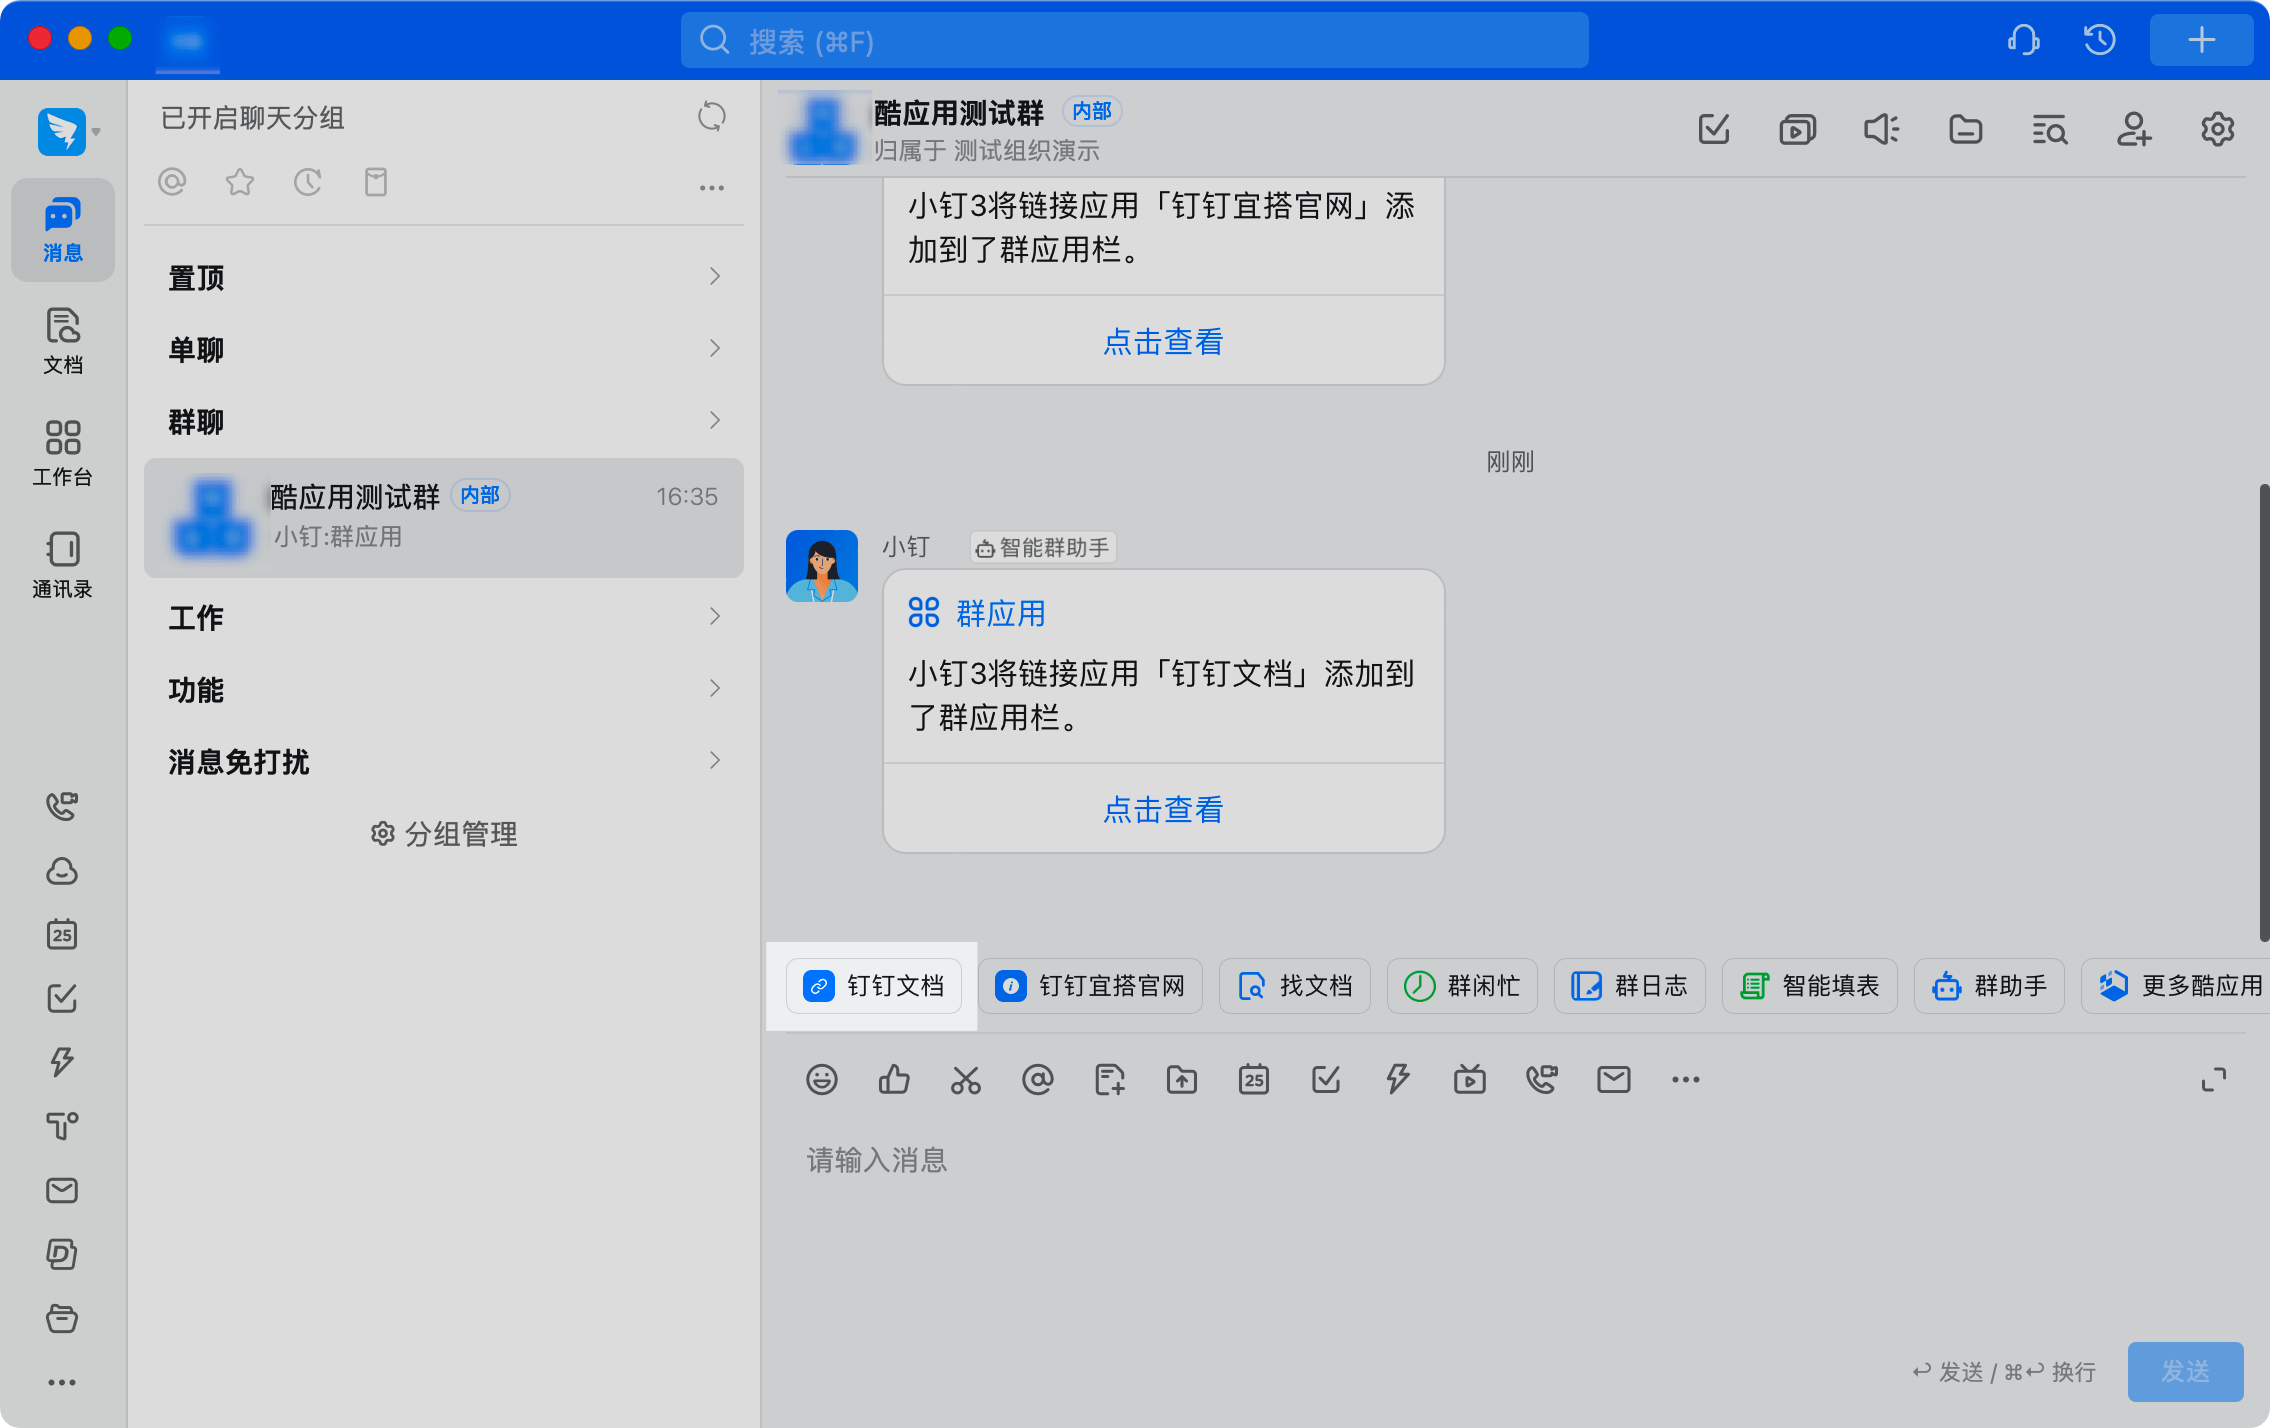2270x1428 pixels.
Task: Open the history clock icon in title bar
Action: coord(2100,40)
